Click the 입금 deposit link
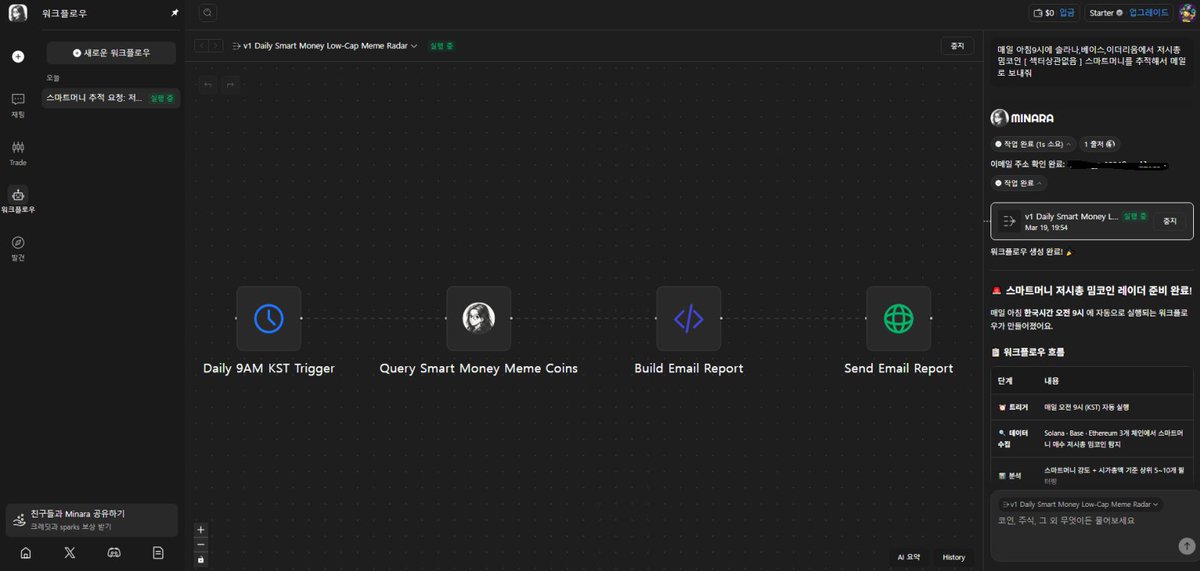The width and height of the screenshot is (1200, 571). click(1068, 13)
